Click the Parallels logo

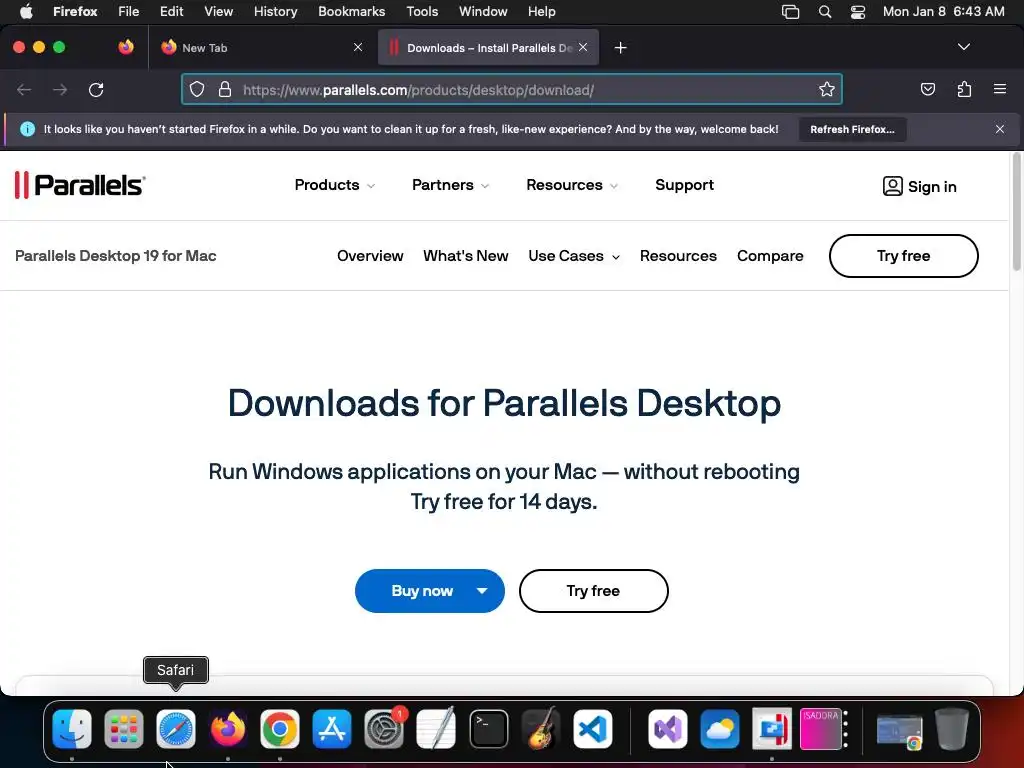point(80,185)
